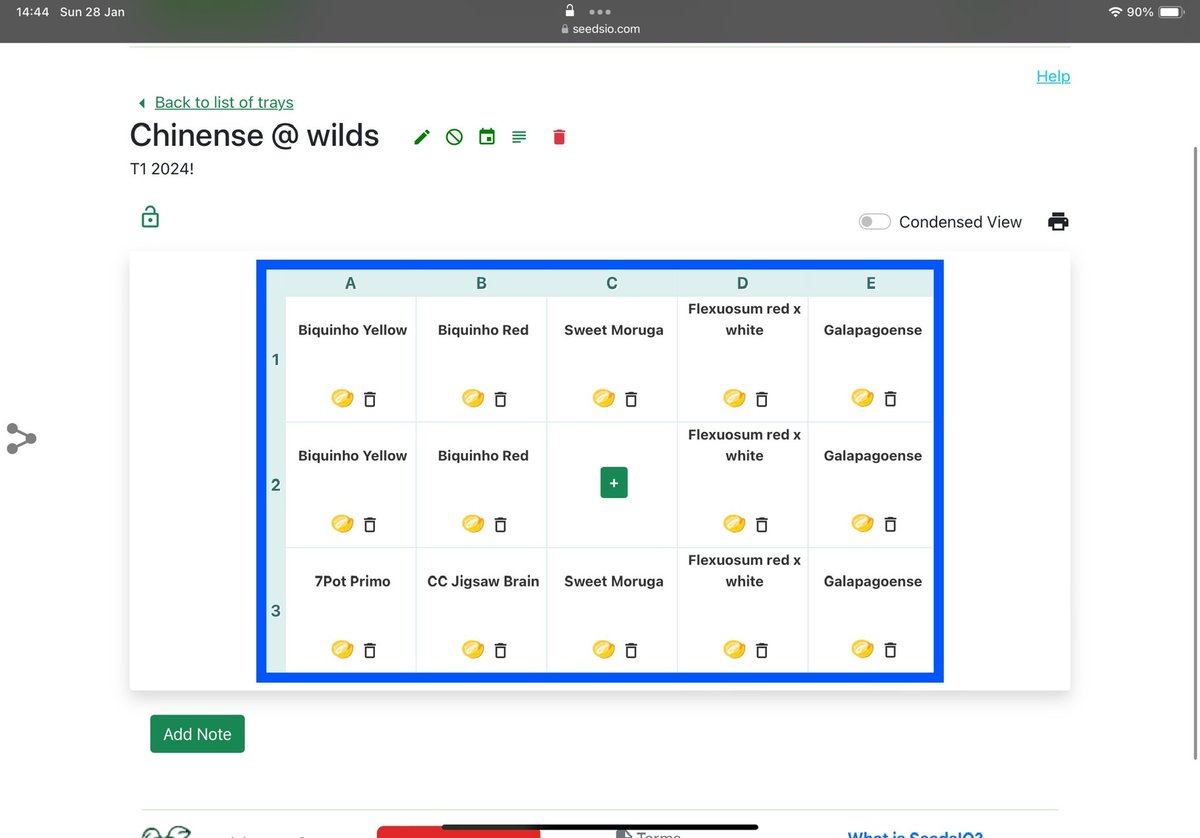This screenshot has width=1200, height=838.
Task: Click the seed icon in cell E2 Galapagoense
Action: click(x=862, y=523)
